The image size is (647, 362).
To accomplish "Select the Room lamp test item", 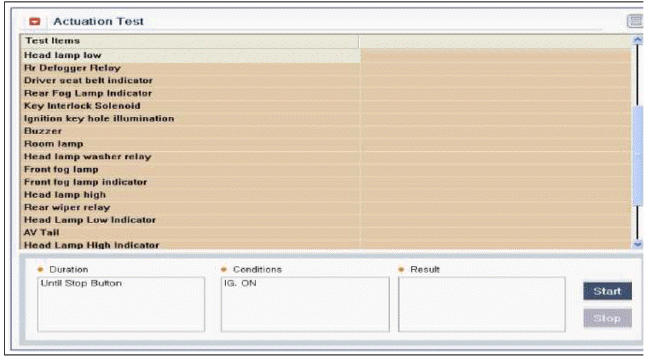I will [x=326, y=144].
